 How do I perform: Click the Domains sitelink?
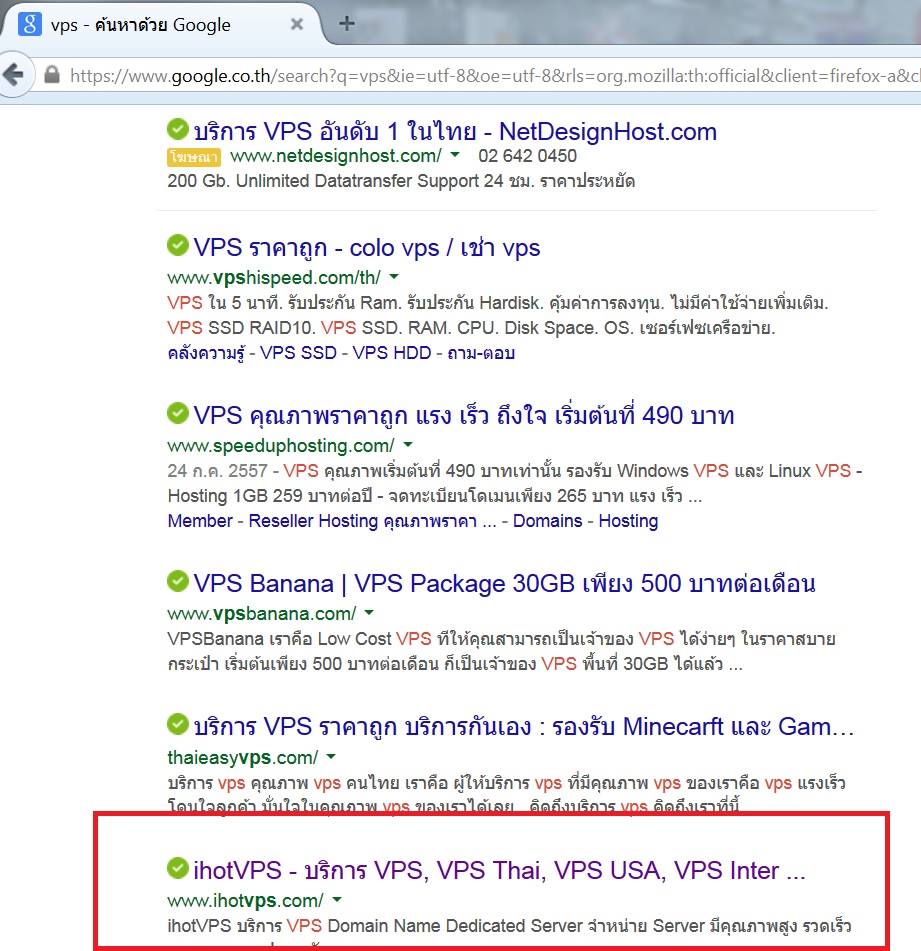548,521
